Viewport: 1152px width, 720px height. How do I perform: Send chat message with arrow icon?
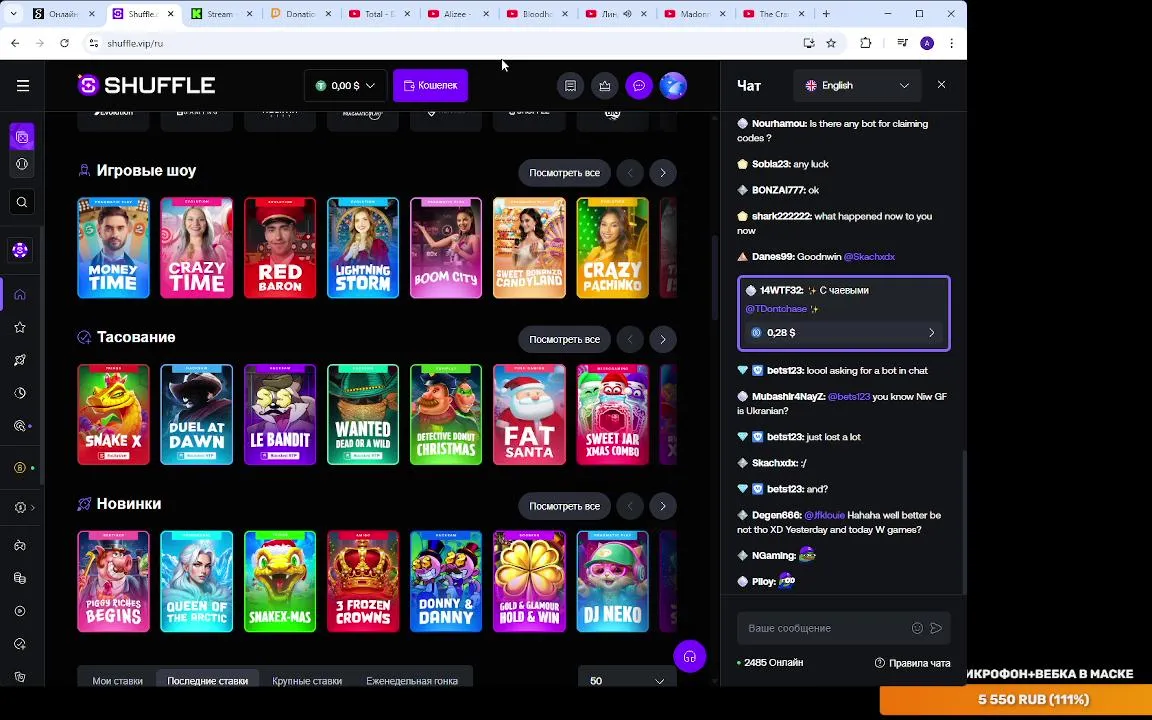[x=936, y=628]
